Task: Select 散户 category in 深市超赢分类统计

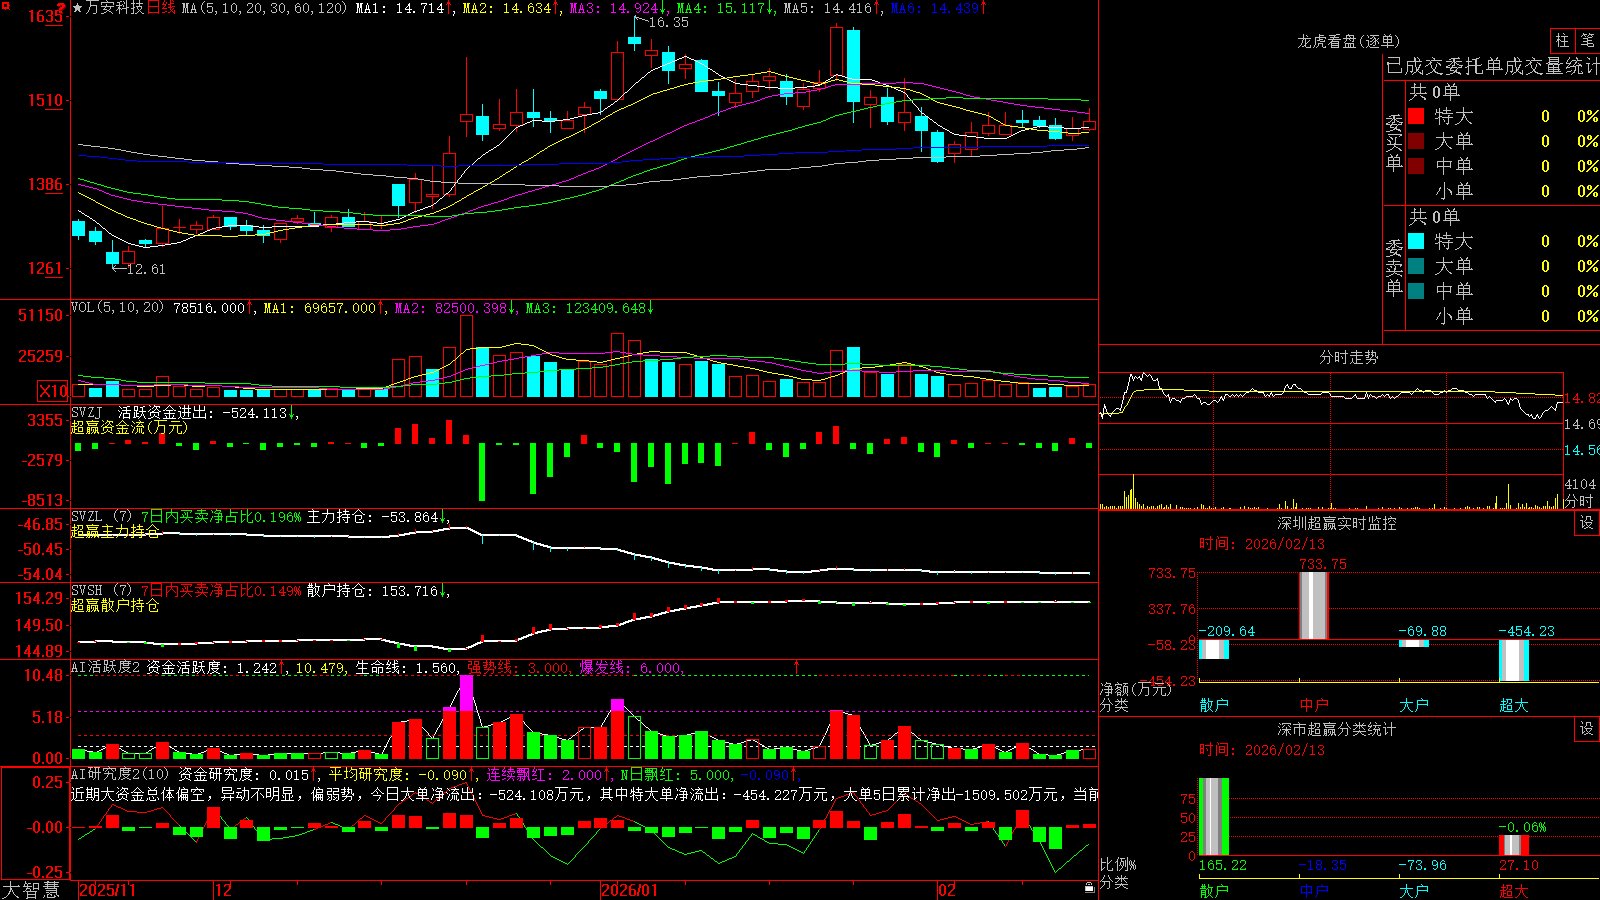Action: 1214,890
